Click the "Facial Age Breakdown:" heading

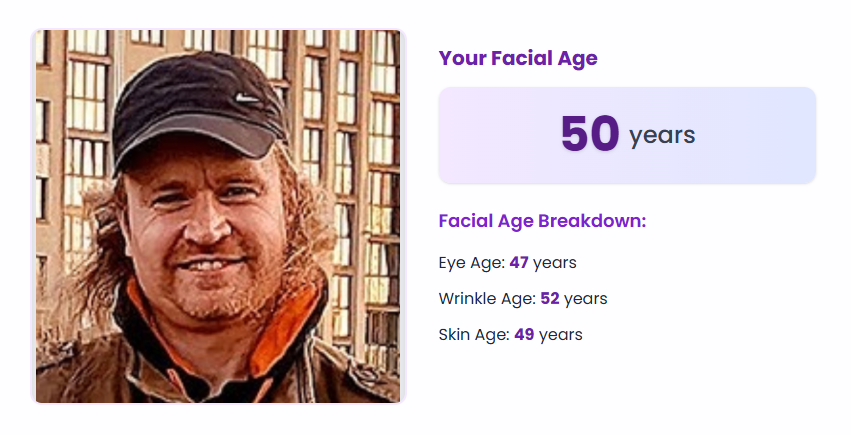(x=542, y=221)
